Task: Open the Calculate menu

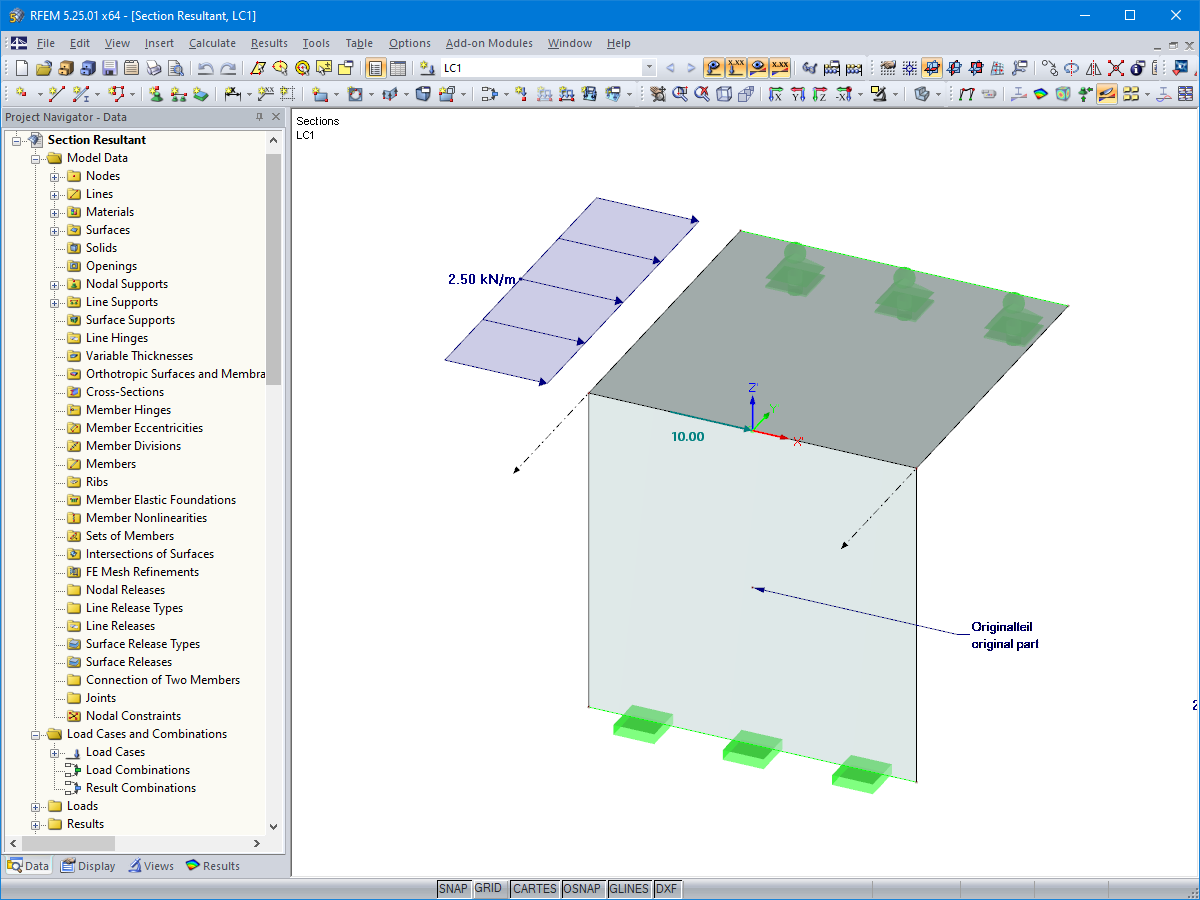Action: (x=212, y=43)
